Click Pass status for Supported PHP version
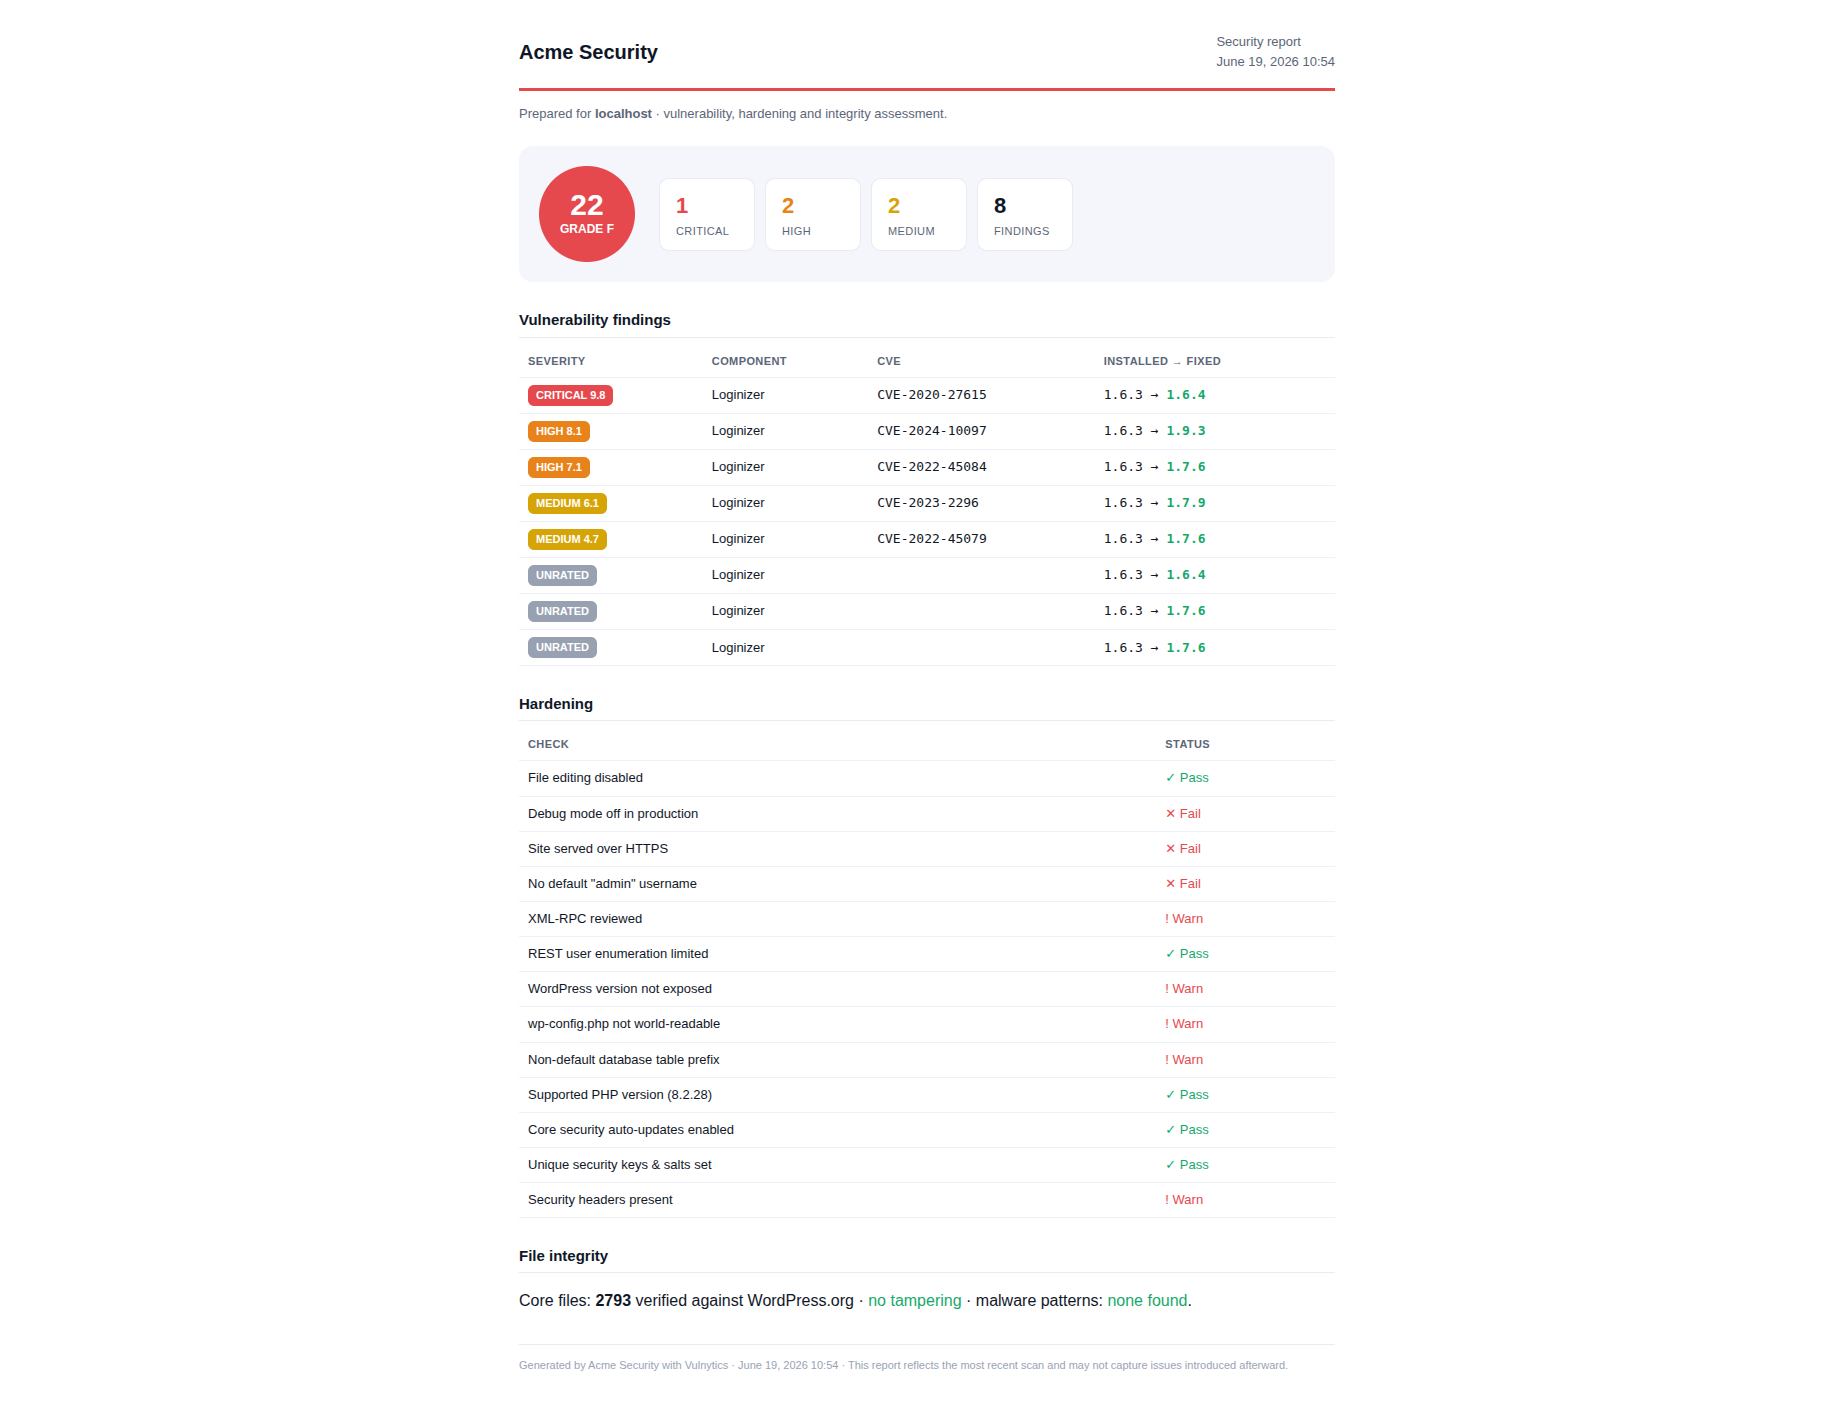Image resolution: width=1839 pixels, height=1406 pixels. click(1187, 1095)
